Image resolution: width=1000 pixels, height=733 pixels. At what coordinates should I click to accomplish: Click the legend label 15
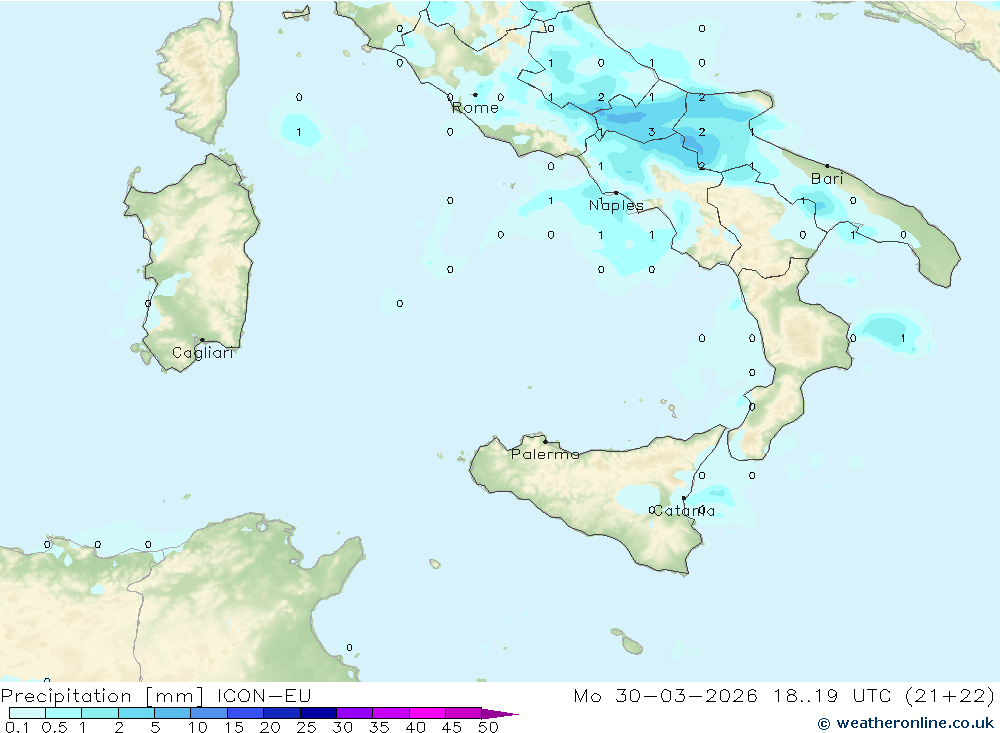pyautogui.click(x=234, y=727)
